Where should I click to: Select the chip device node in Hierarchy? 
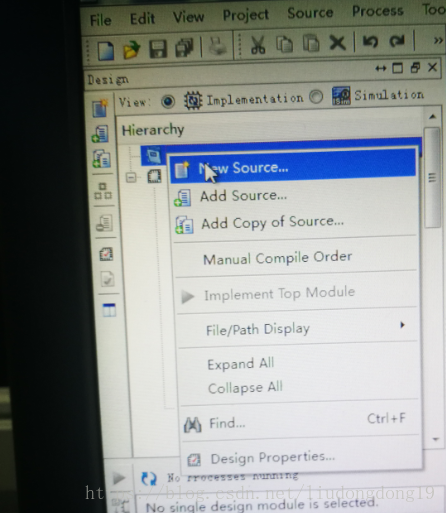(x=154, y=176)
